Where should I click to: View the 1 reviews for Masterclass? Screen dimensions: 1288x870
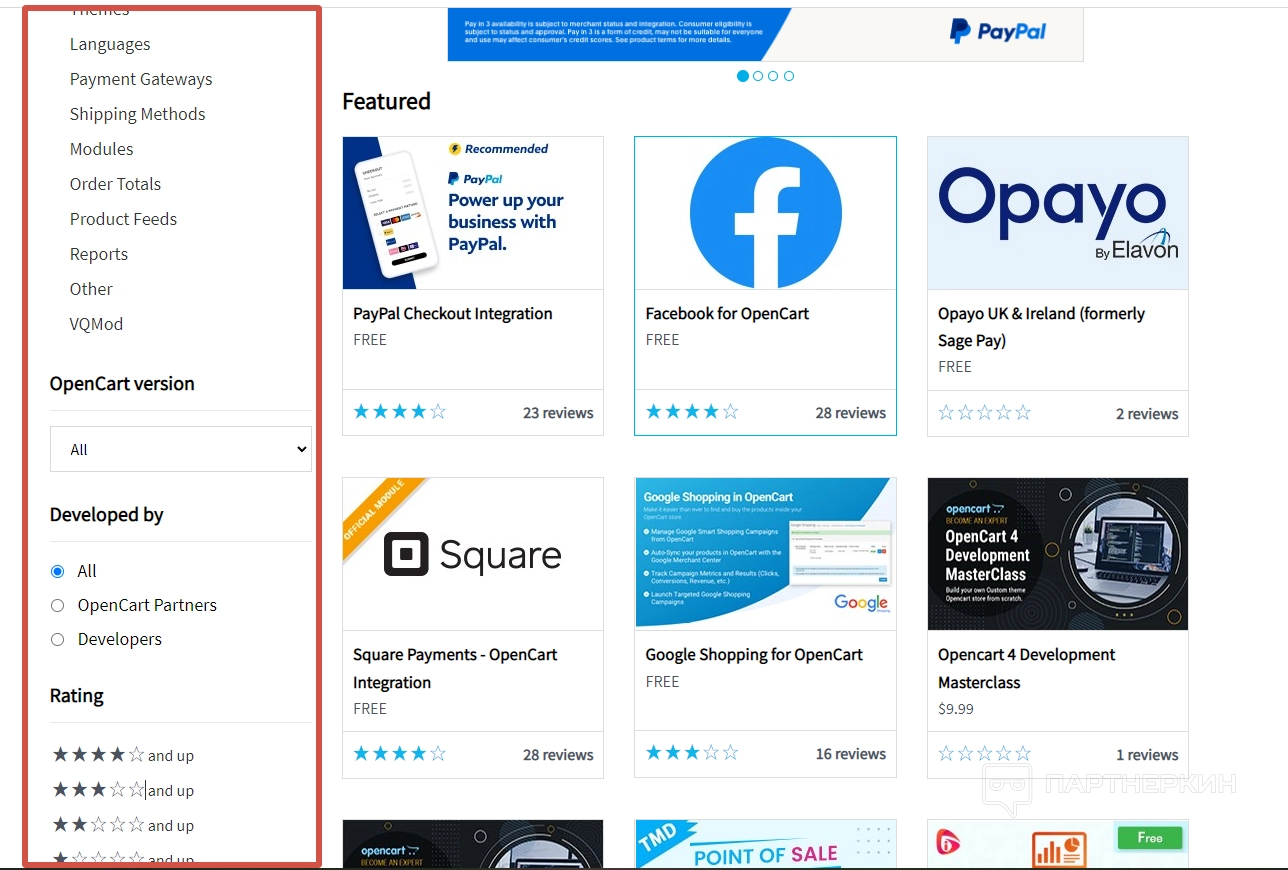pos(1147,755)
